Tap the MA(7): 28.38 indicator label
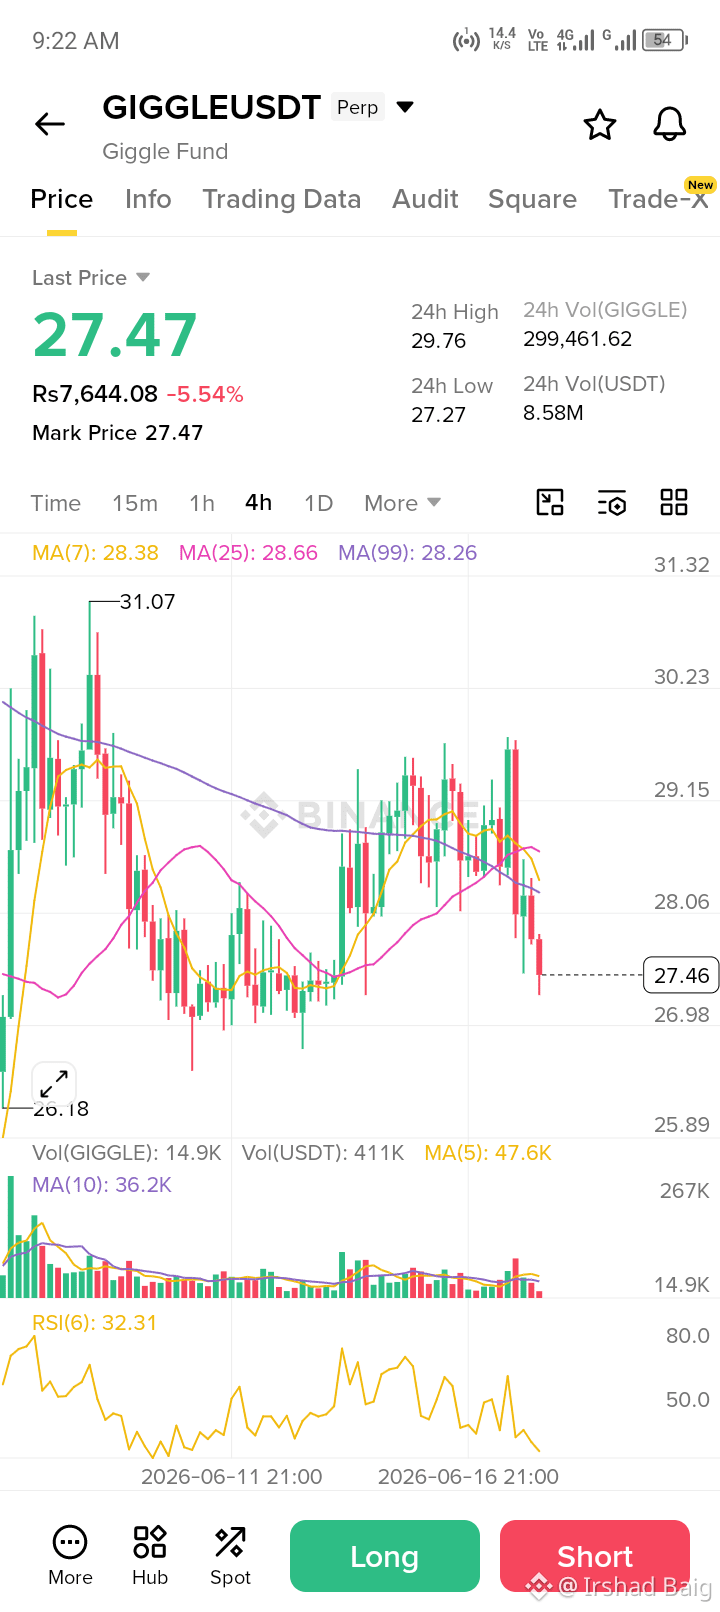 point(95,553)
